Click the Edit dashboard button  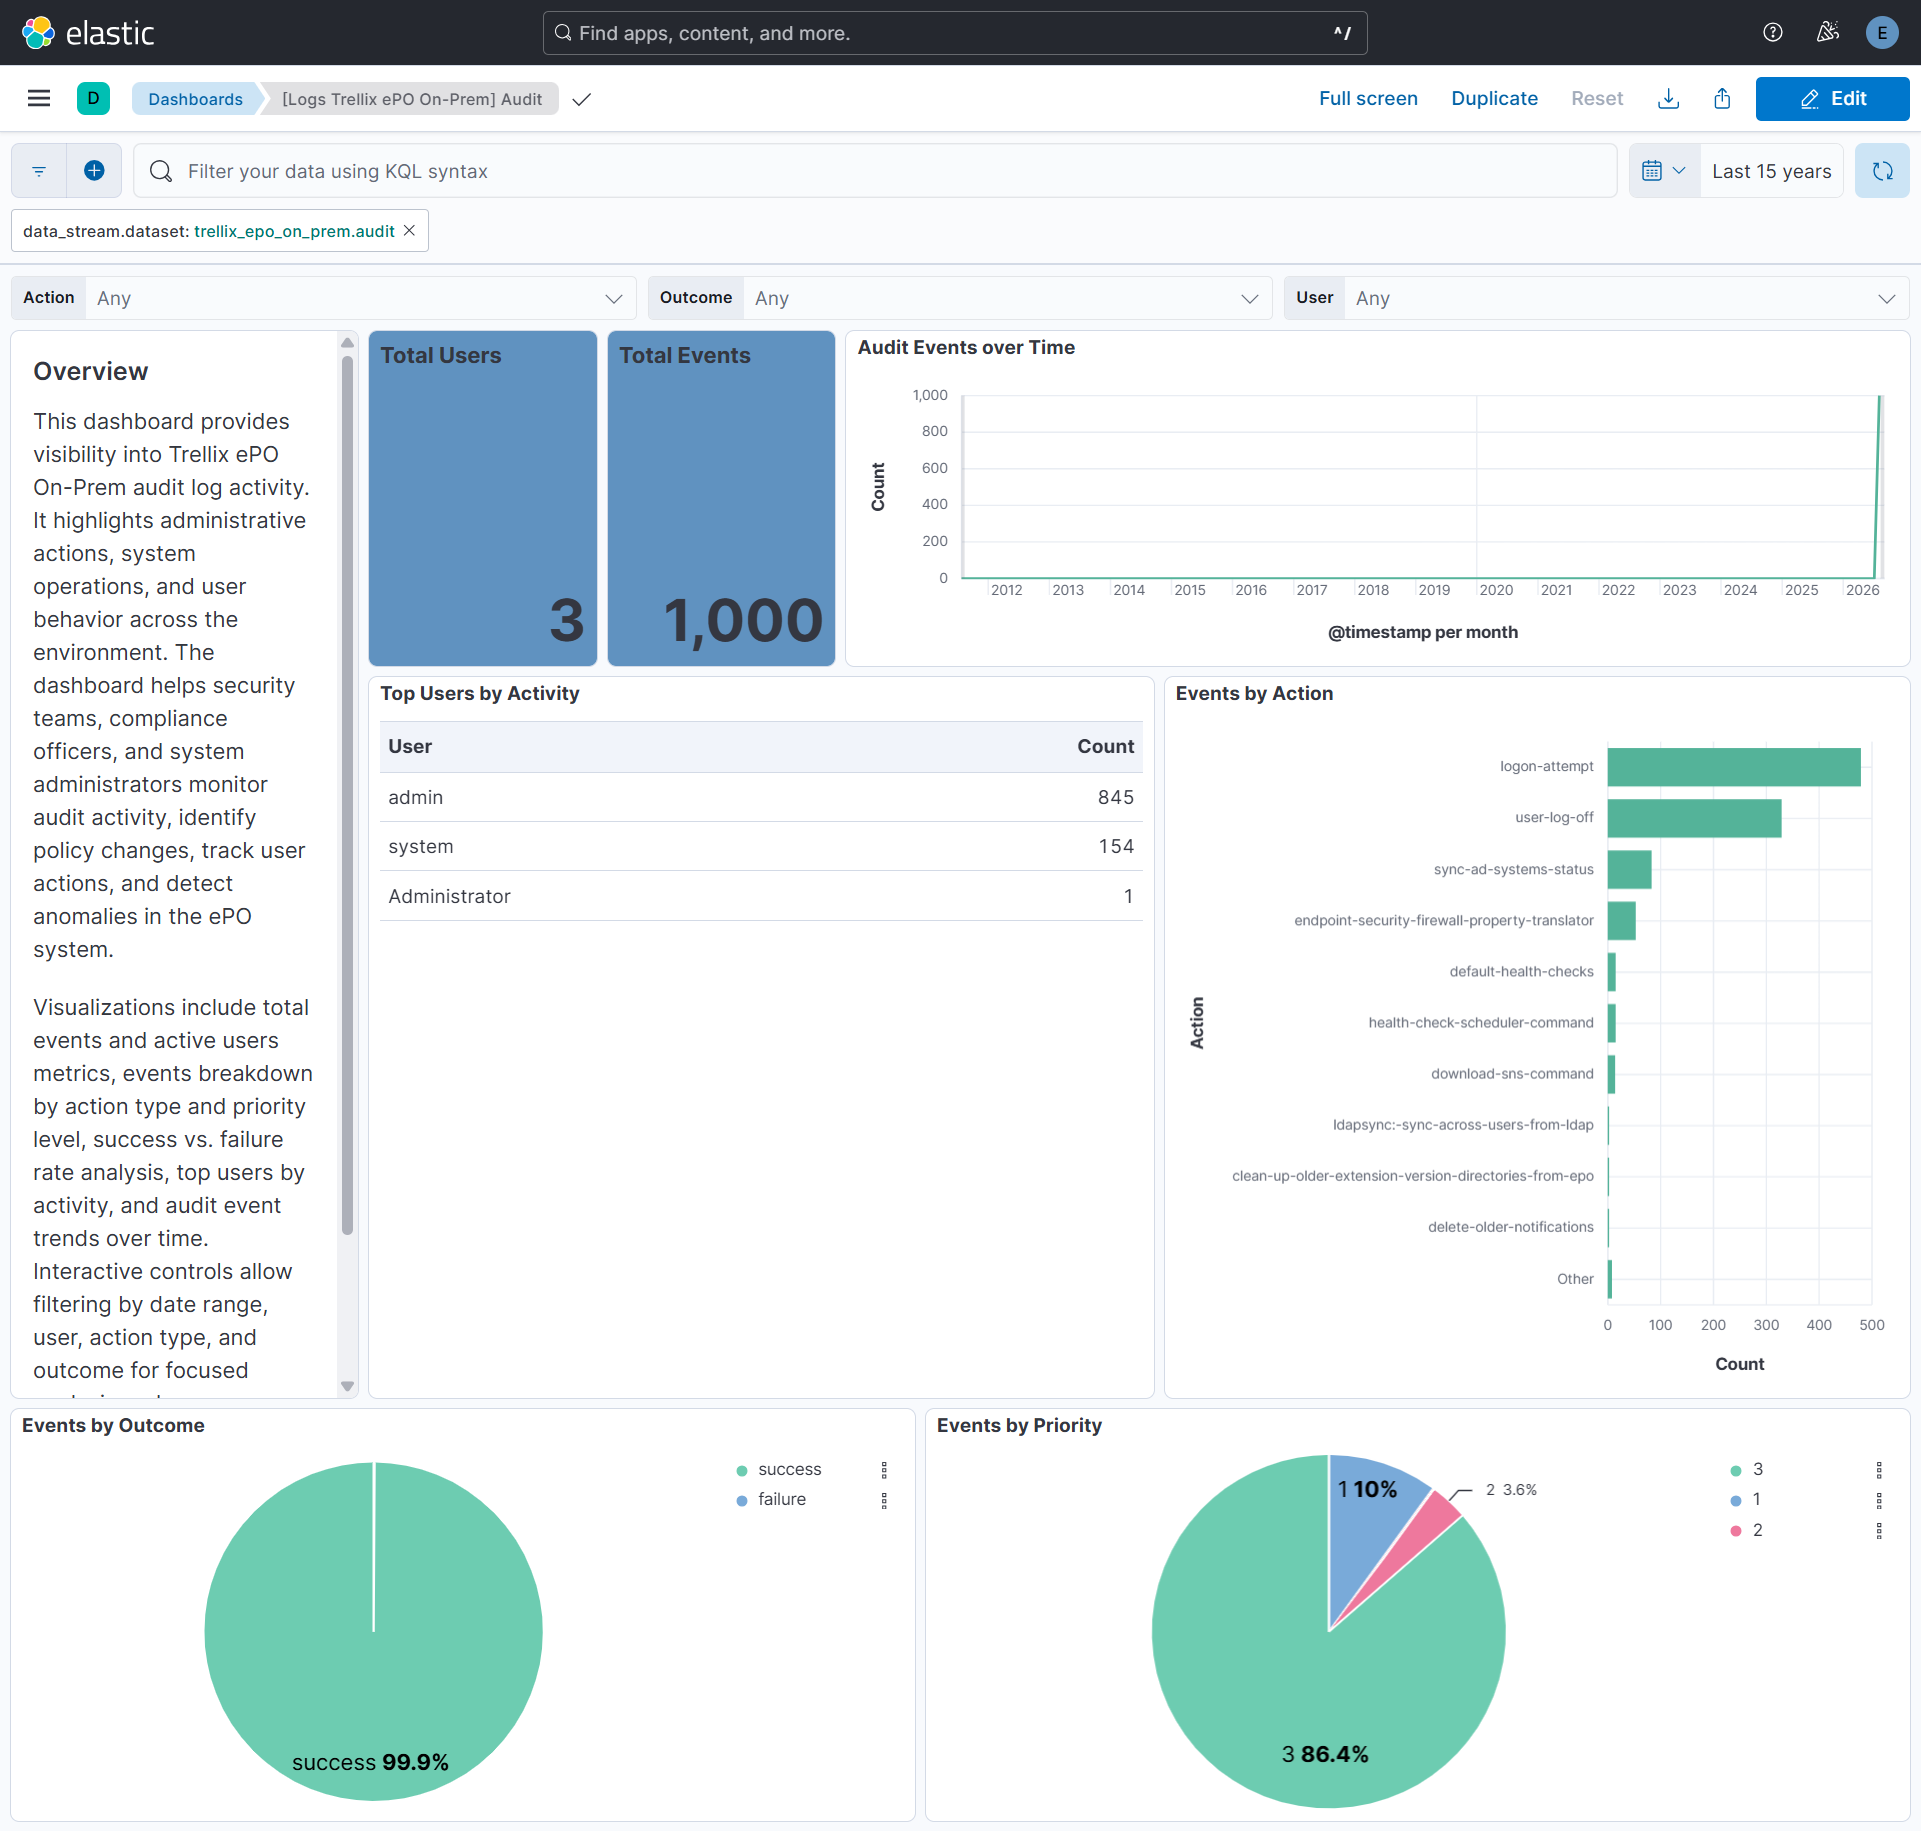[1832, 98]
